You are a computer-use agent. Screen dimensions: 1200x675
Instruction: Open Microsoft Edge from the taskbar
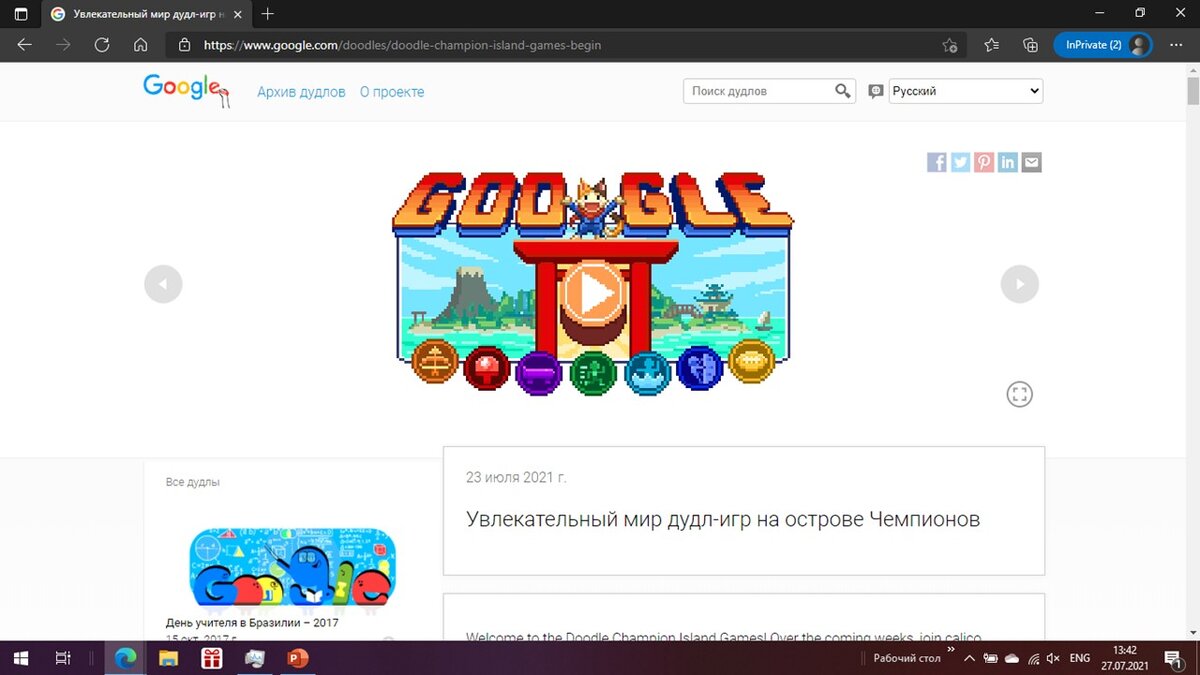pyautogui.click(x=125, y=658)
